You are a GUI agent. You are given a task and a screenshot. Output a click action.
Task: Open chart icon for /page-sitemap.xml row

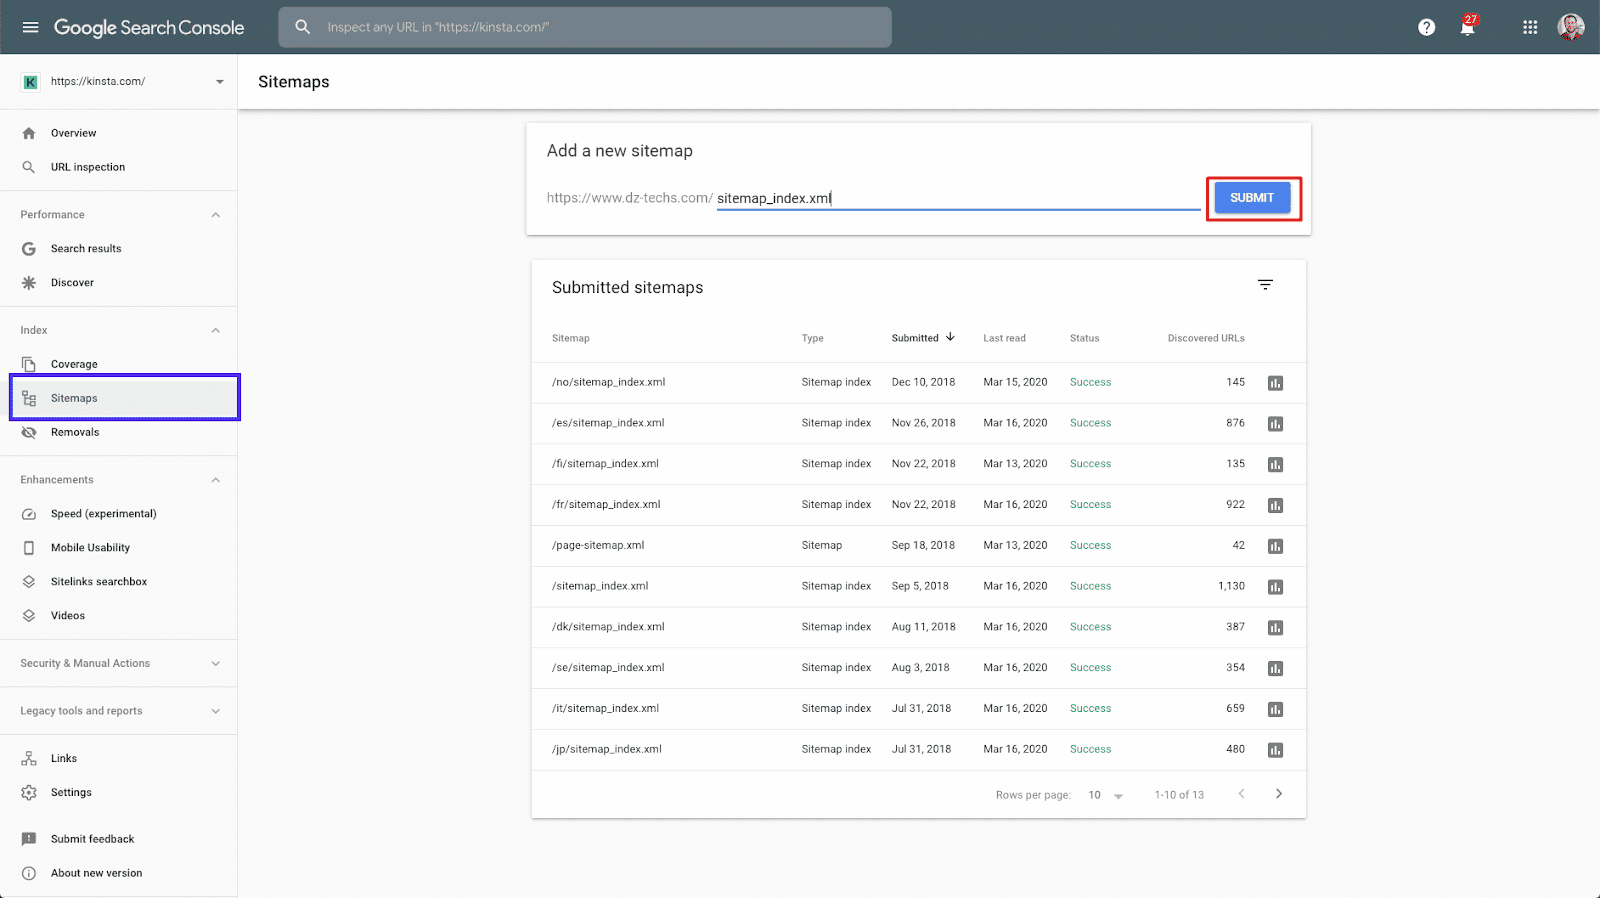tap(1275, 546)
